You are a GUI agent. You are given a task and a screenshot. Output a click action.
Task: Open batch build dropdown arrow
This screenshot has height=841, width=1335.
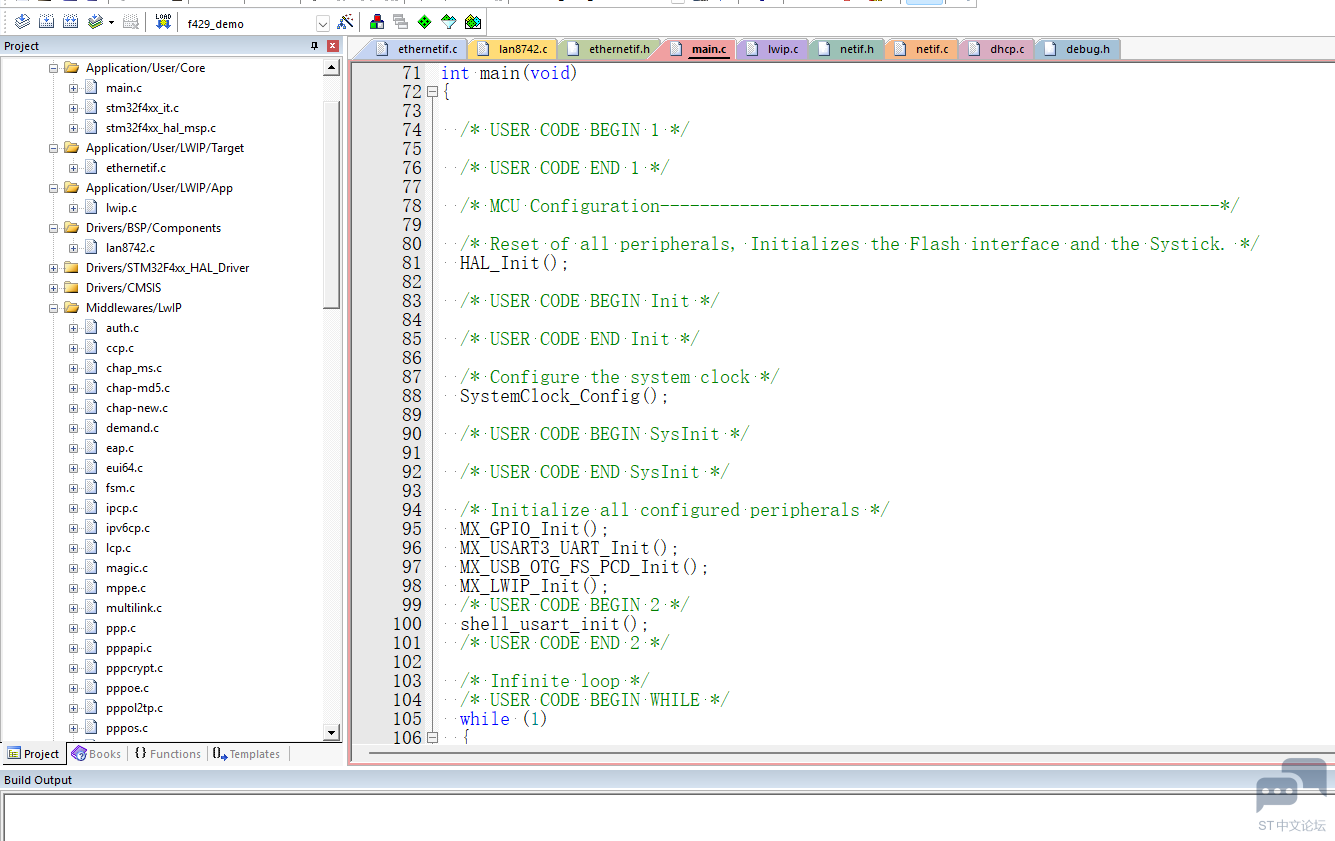pyautogui.click(x=111, y=22)
